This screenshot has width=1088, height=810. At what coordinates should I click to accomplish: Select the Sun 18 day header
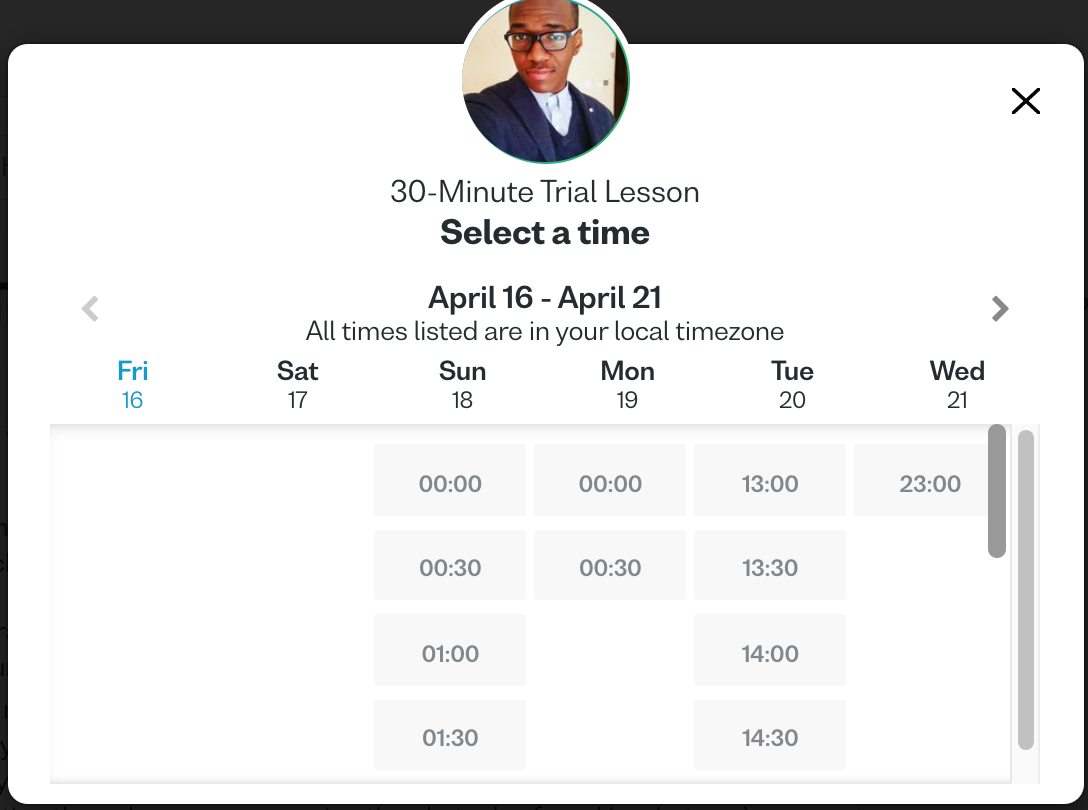pos(462,385)
